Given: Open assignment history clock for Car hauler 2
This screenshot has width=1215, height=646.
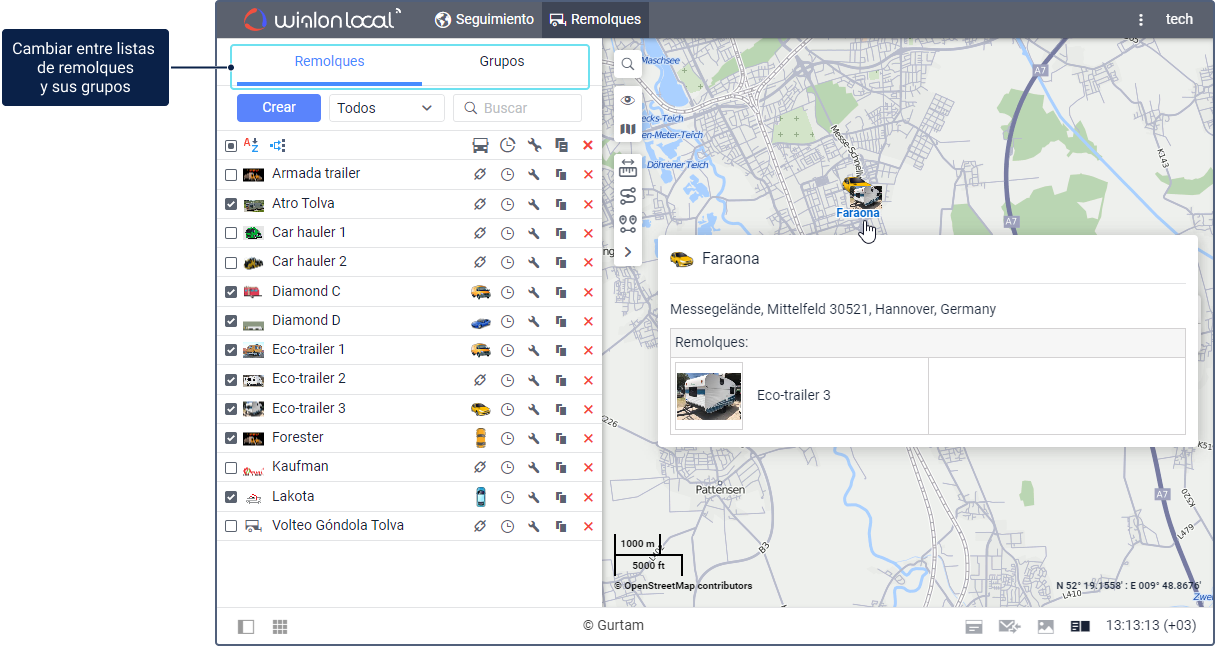Looking at the screenshot, I should (x=507, y=262).
